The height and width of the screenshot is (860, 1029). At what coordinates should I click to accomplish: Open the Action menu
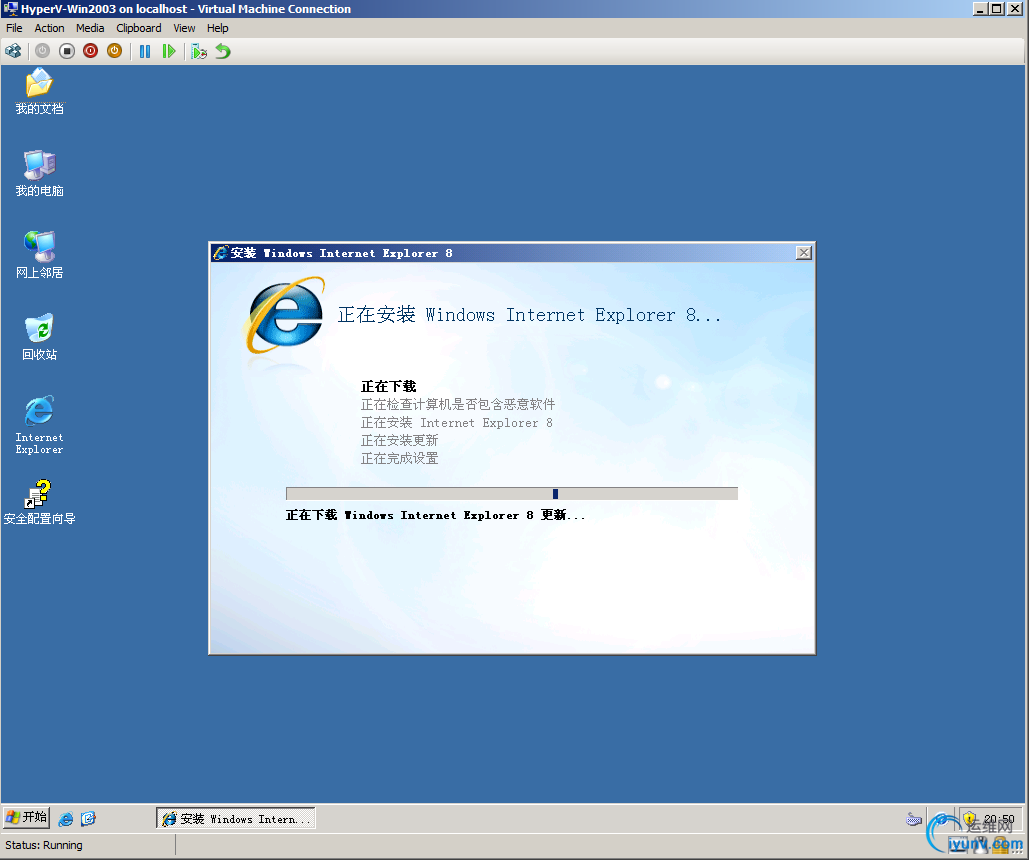[49, 28]
